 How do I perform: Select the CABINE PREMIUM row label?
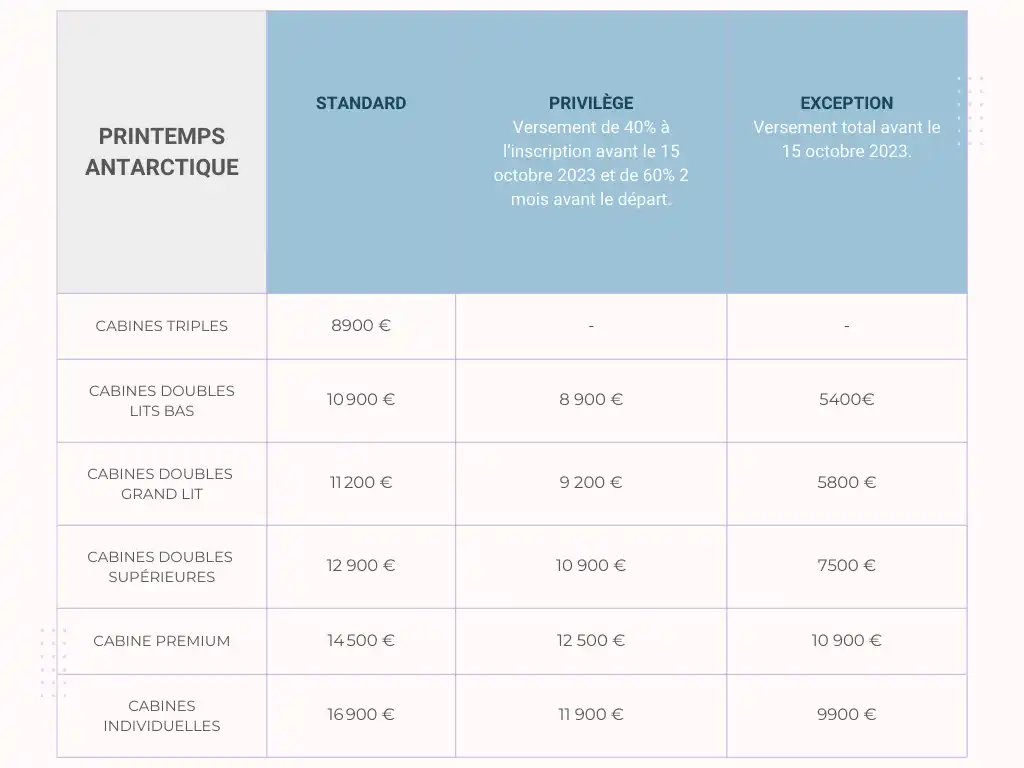click(162, 641)
